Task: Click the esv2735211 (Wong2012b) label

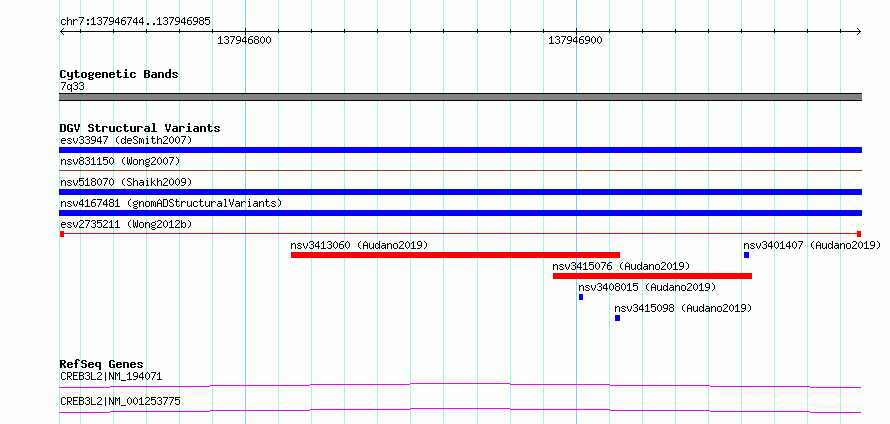Action: (x=126, y=224)
